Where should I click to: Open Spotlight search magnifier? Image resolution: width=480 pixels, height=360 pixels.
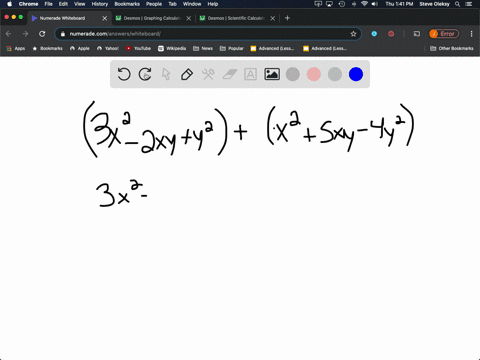coord(458,4)
